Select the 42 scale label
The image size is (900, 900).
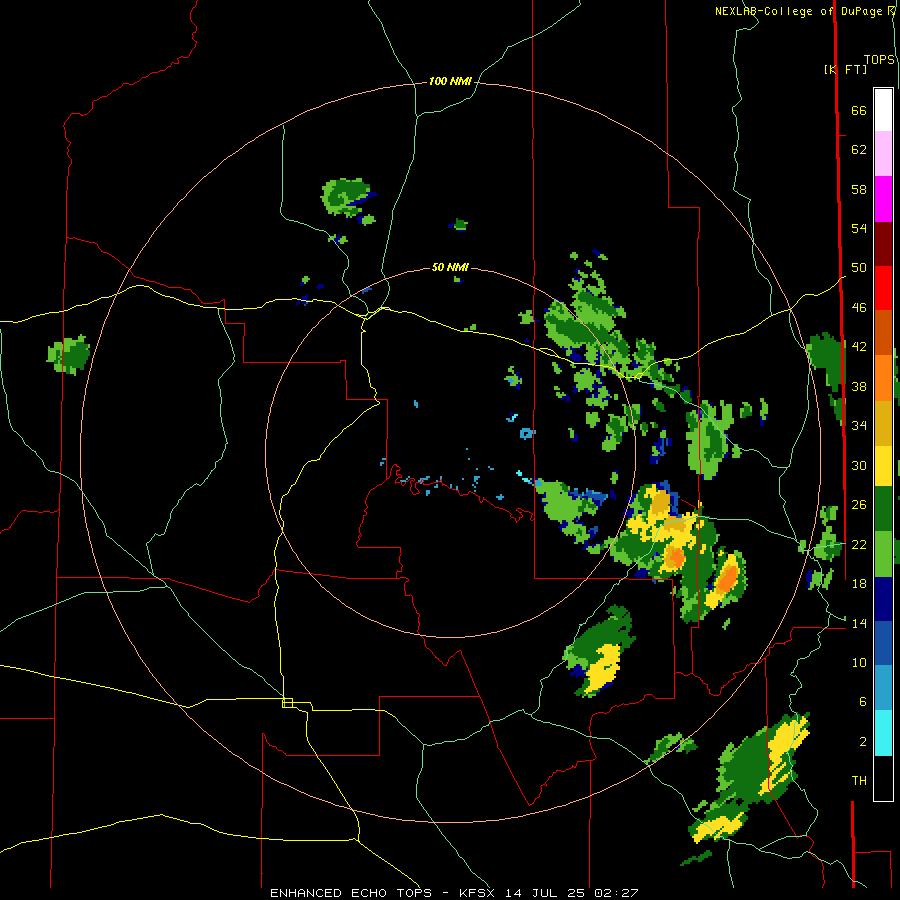point(859,347)
